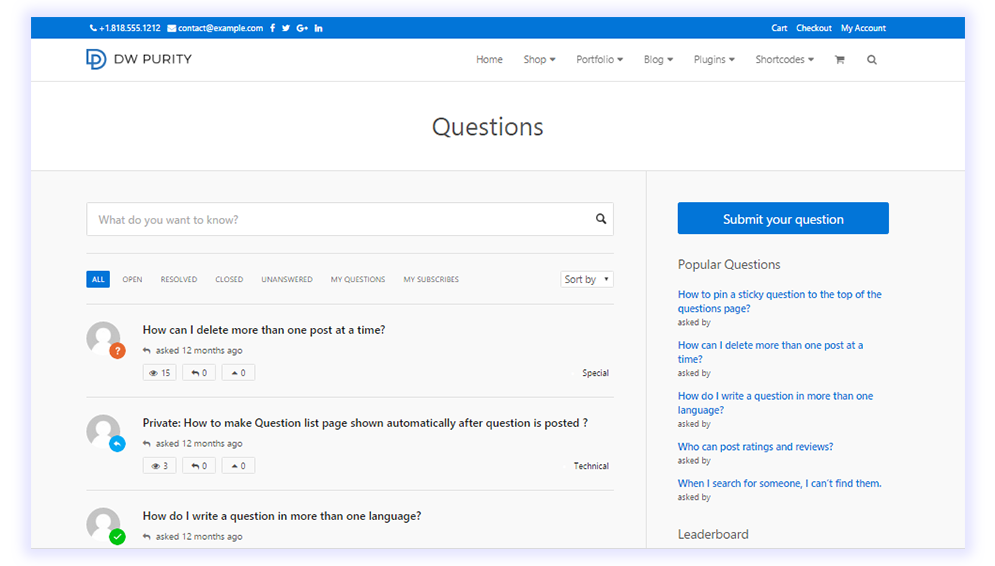The height and width of the screenshot is (566, 995).
Task: Open the Sort by dropdown
Action: point(587,279)
